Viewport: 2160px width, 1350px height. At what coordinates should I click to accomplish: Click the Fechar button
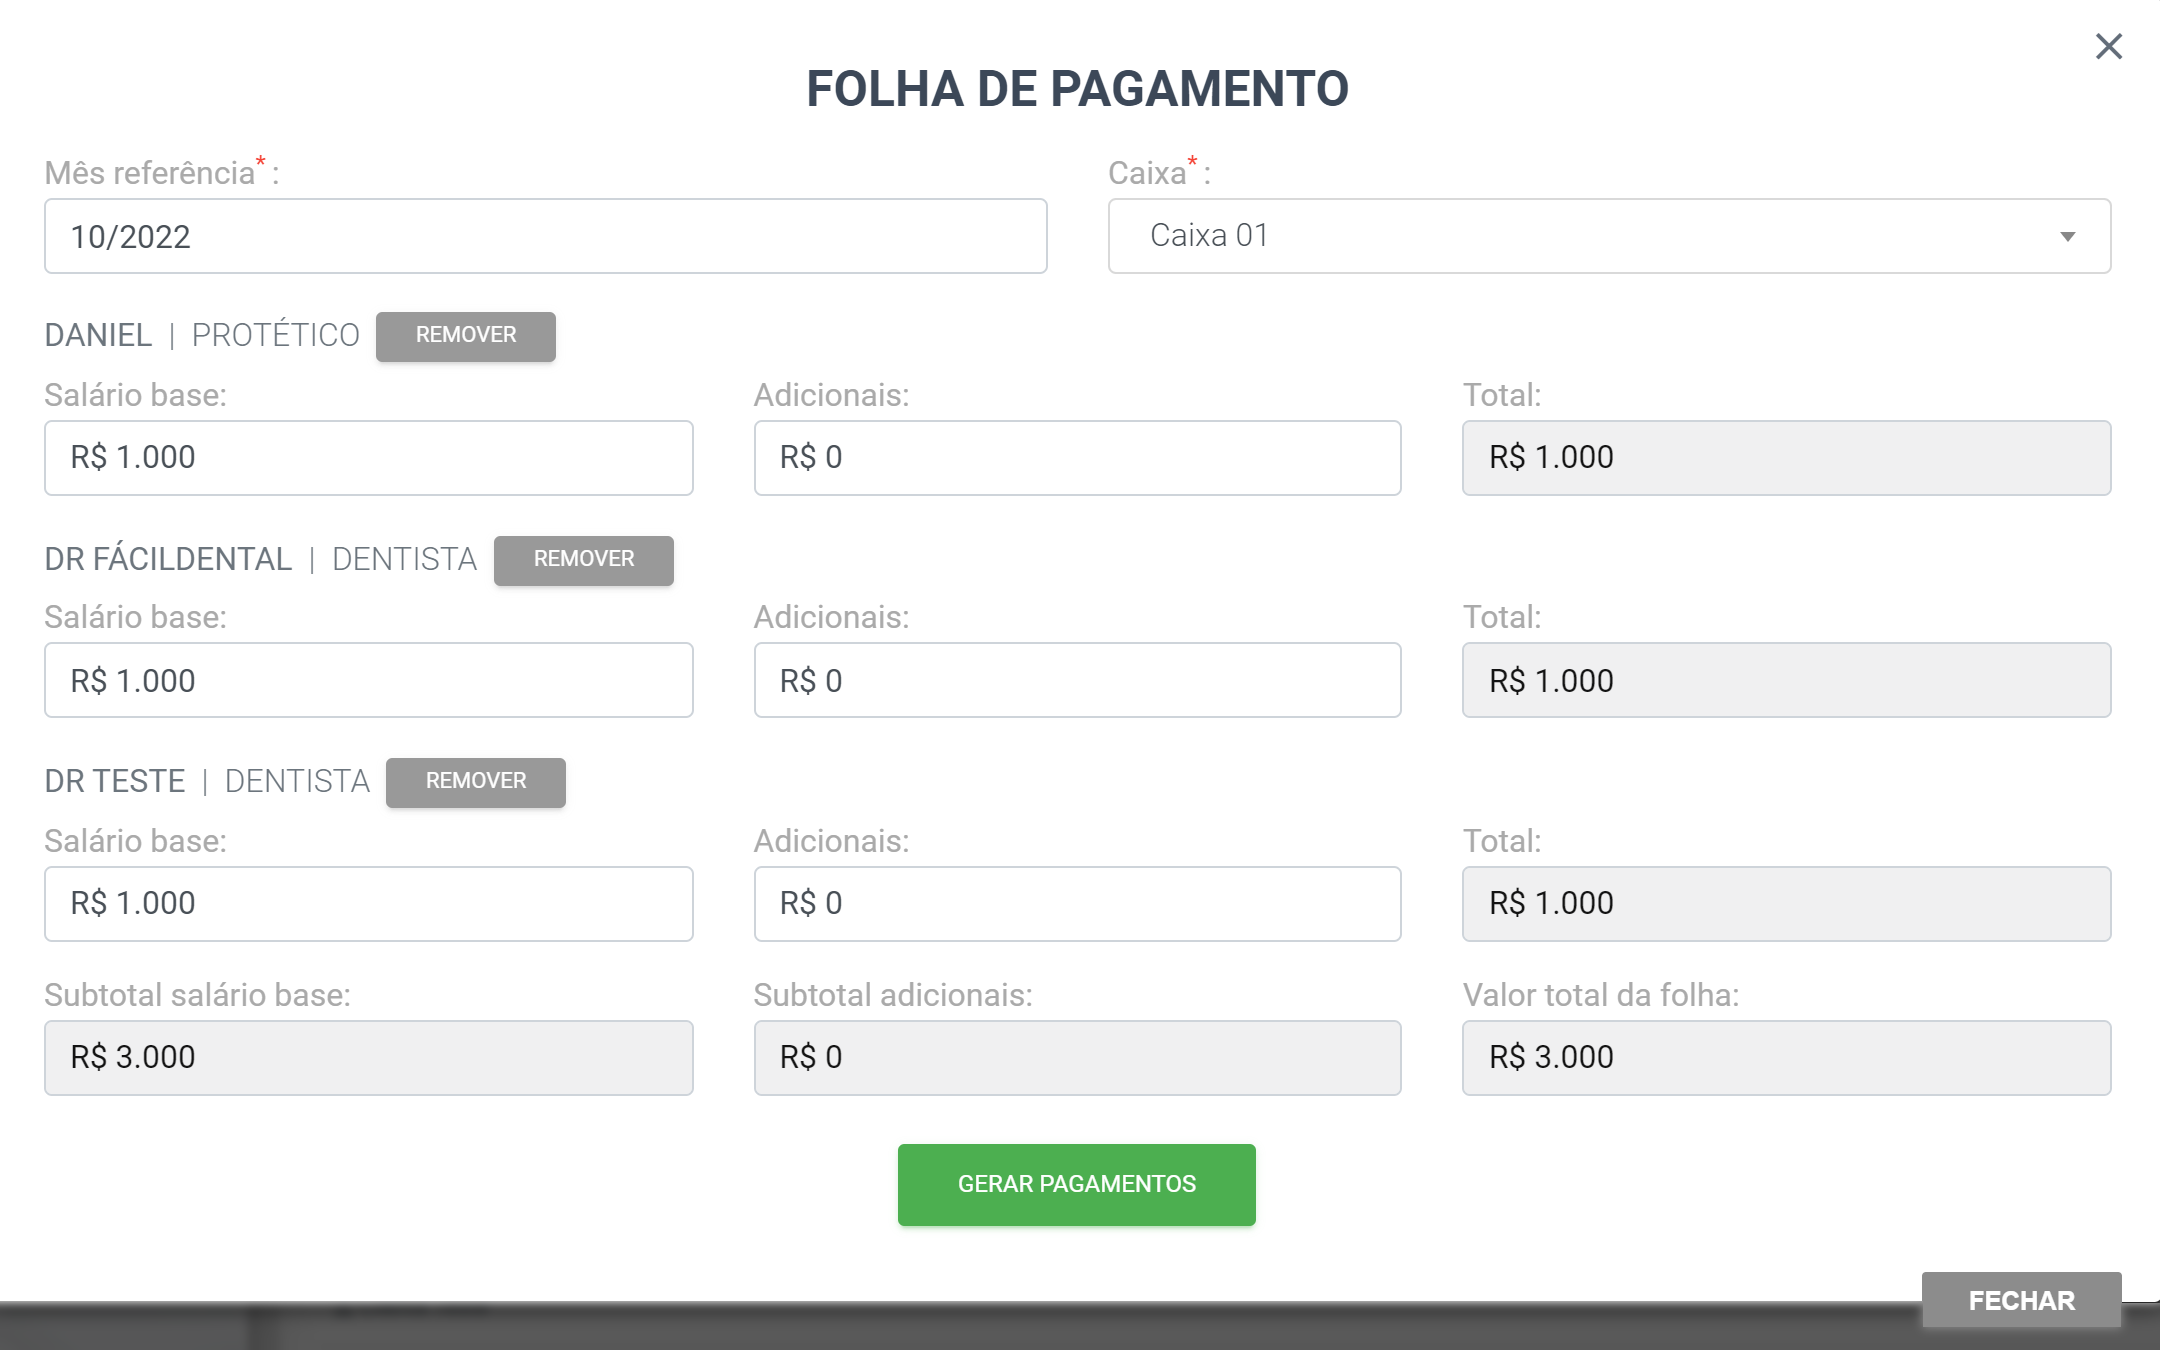pyautogui.click(x=2021, y=1300)
